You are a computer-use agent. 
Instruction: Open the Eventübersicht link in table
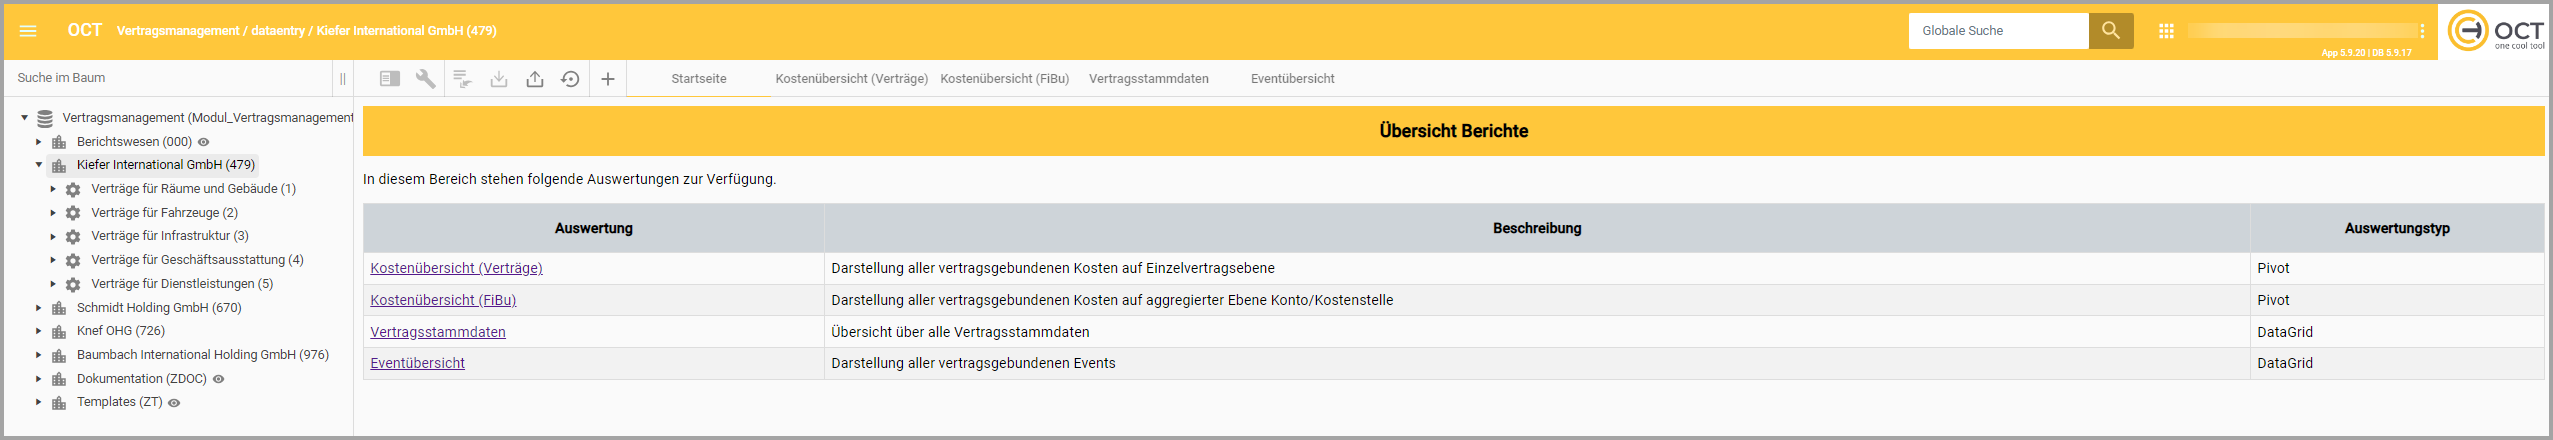417,363
